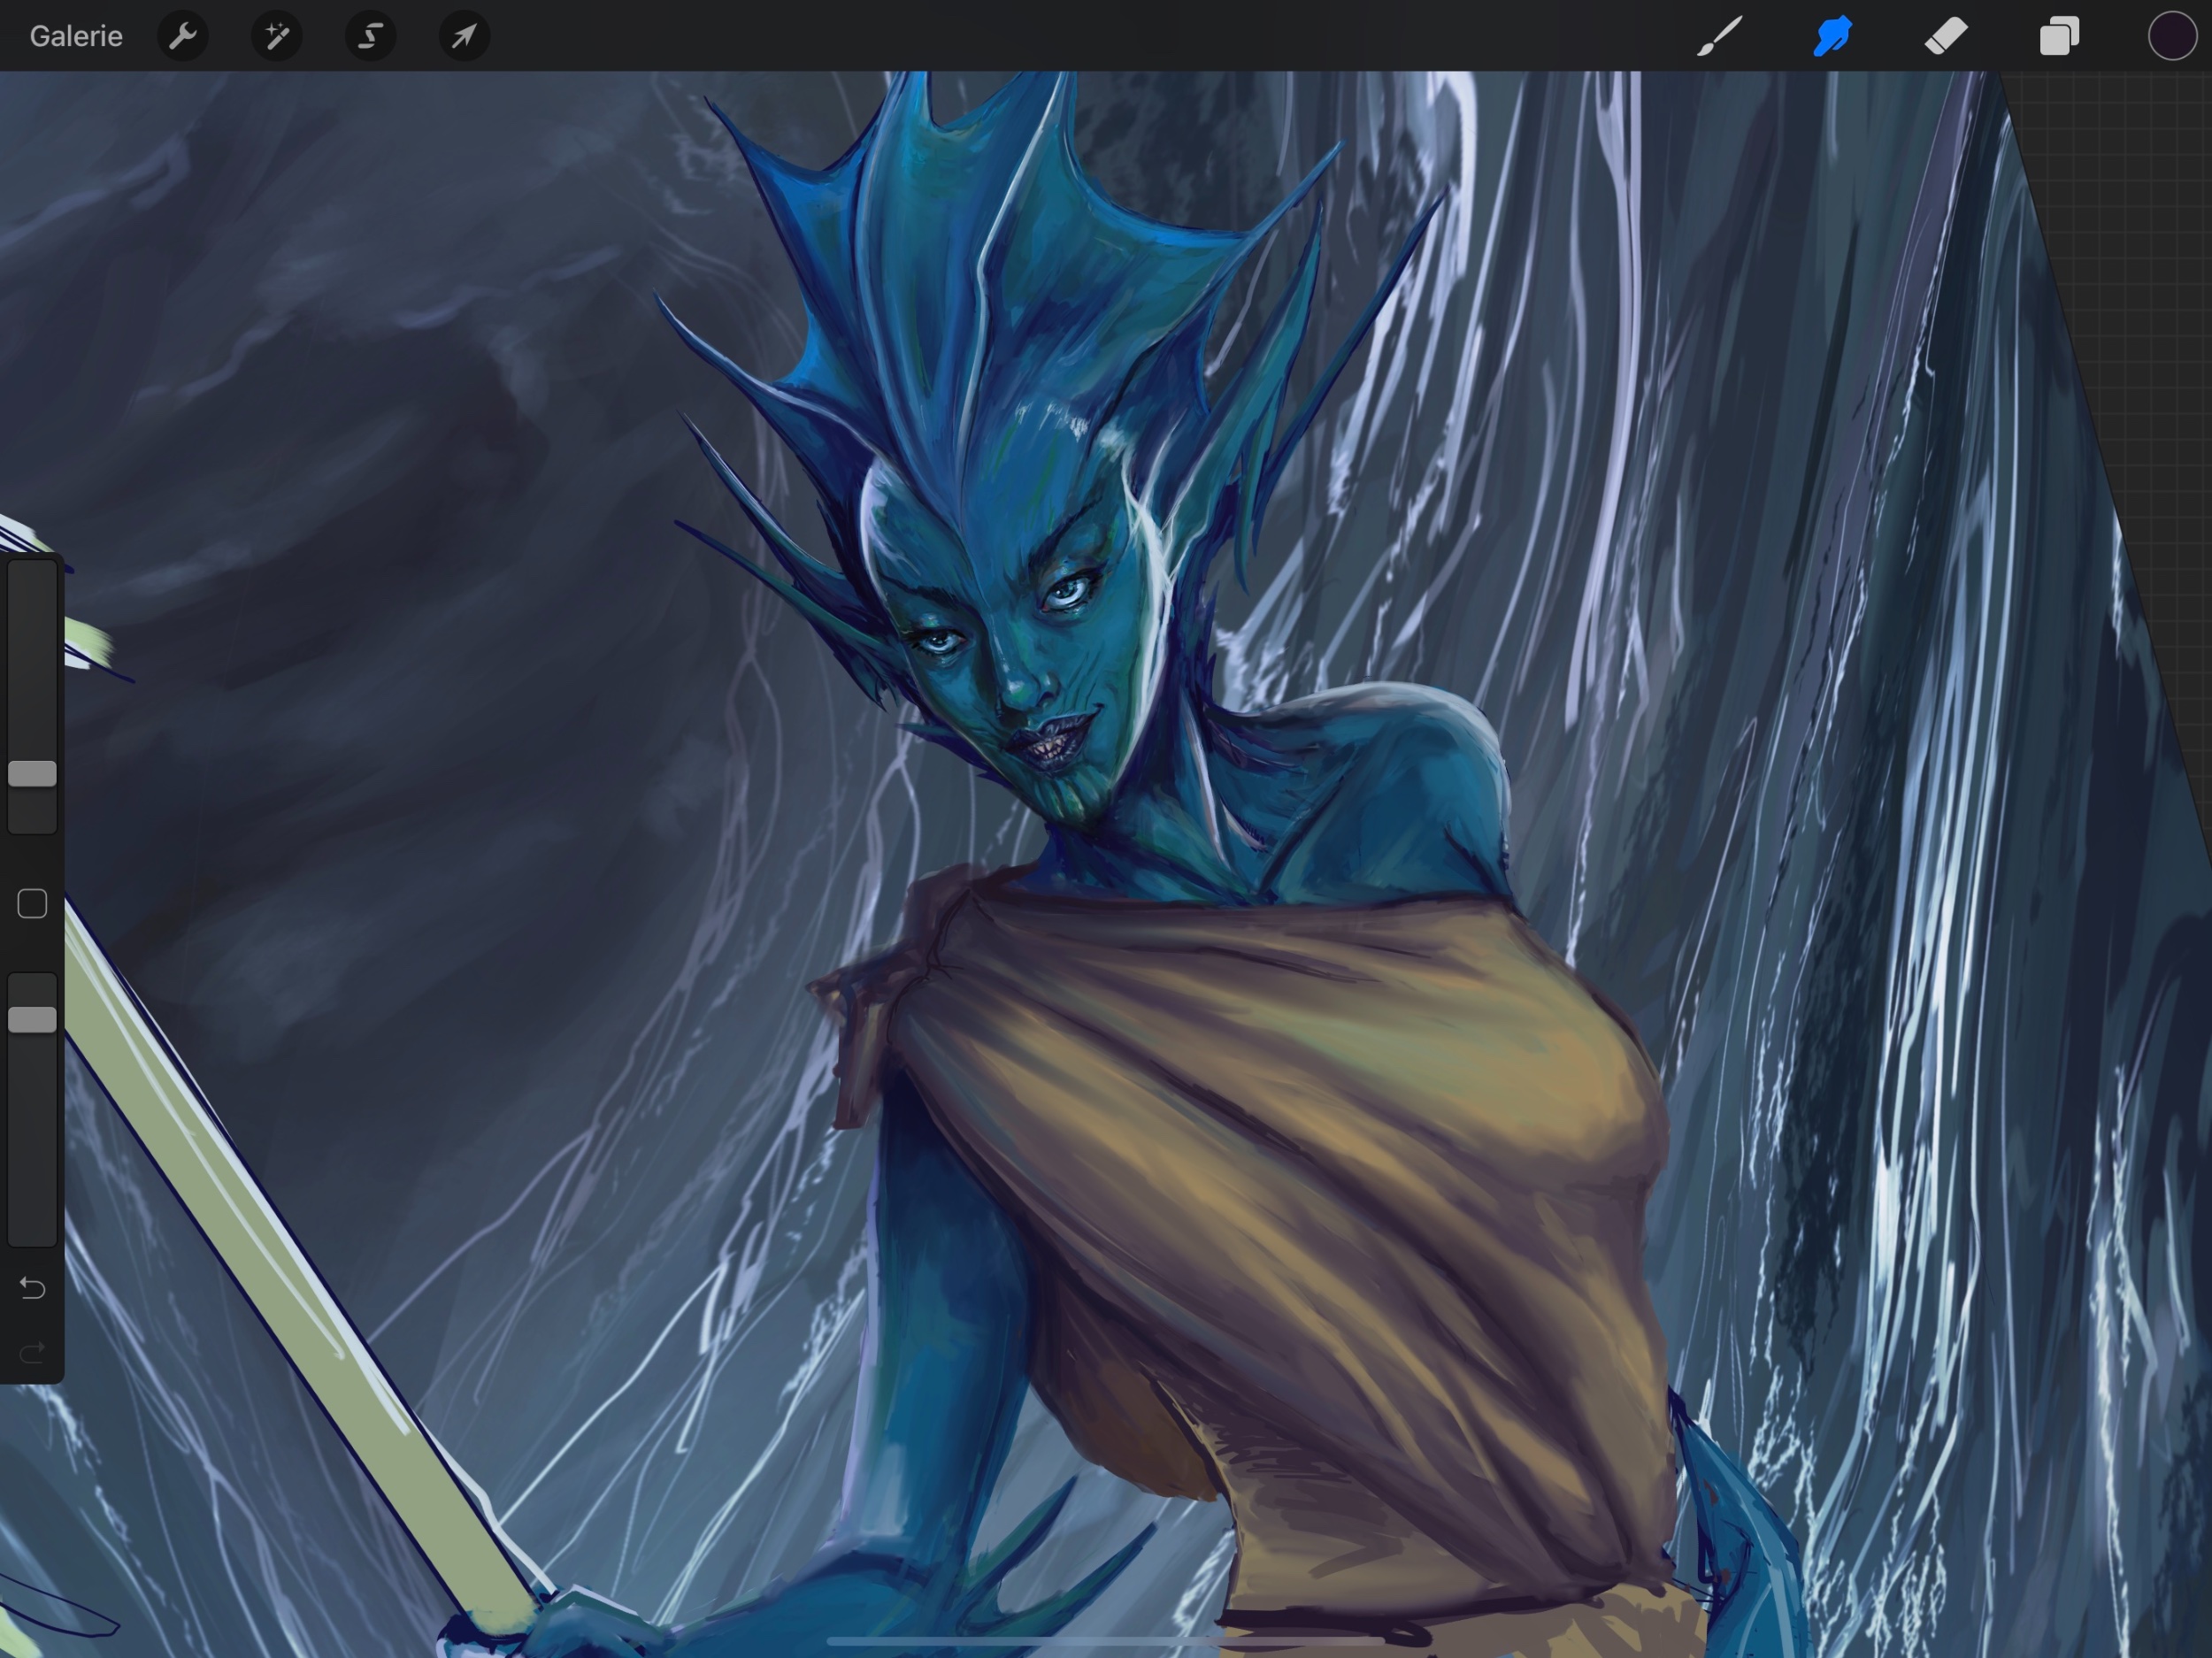Undo the last stroke with the undo arrow
The height and width of the screenshot is (1658, 2212).
[x=32, y=1288]
